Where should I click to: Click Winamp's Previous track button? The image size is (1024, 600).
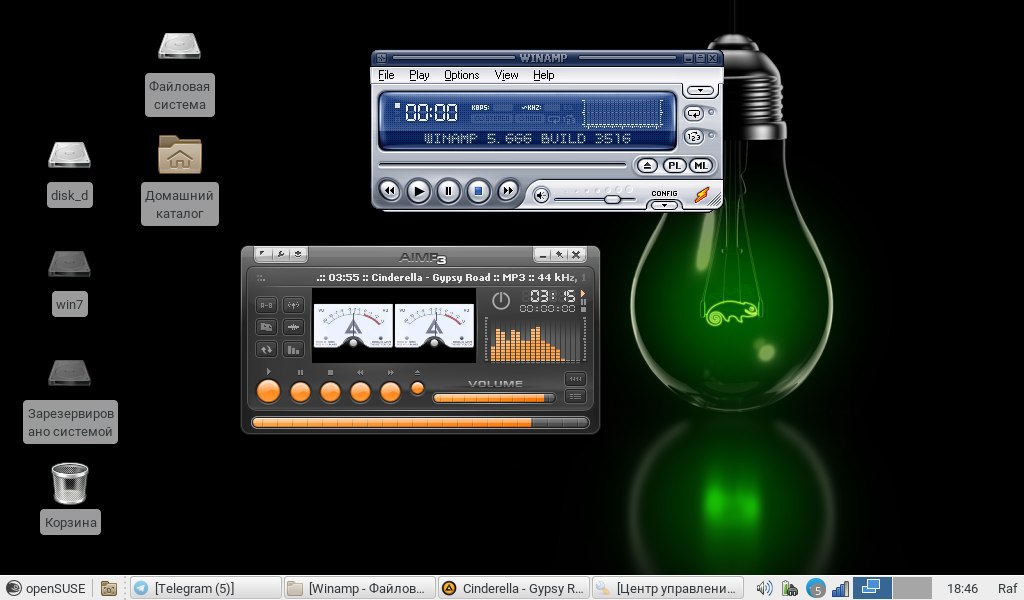389,191
